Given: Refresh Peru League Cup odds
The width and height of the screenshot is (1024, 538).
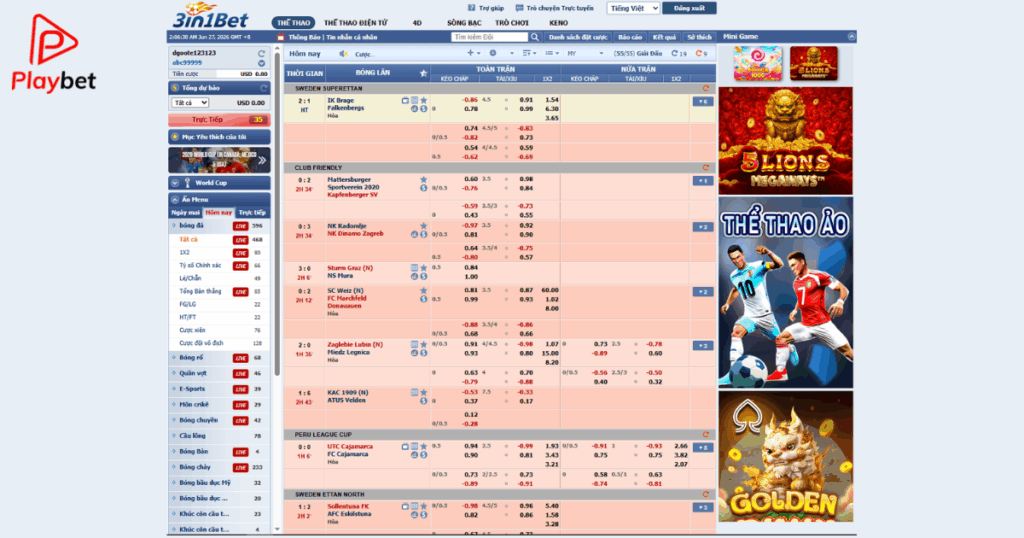Looking at the screenshot, I should tap(705, 434).
